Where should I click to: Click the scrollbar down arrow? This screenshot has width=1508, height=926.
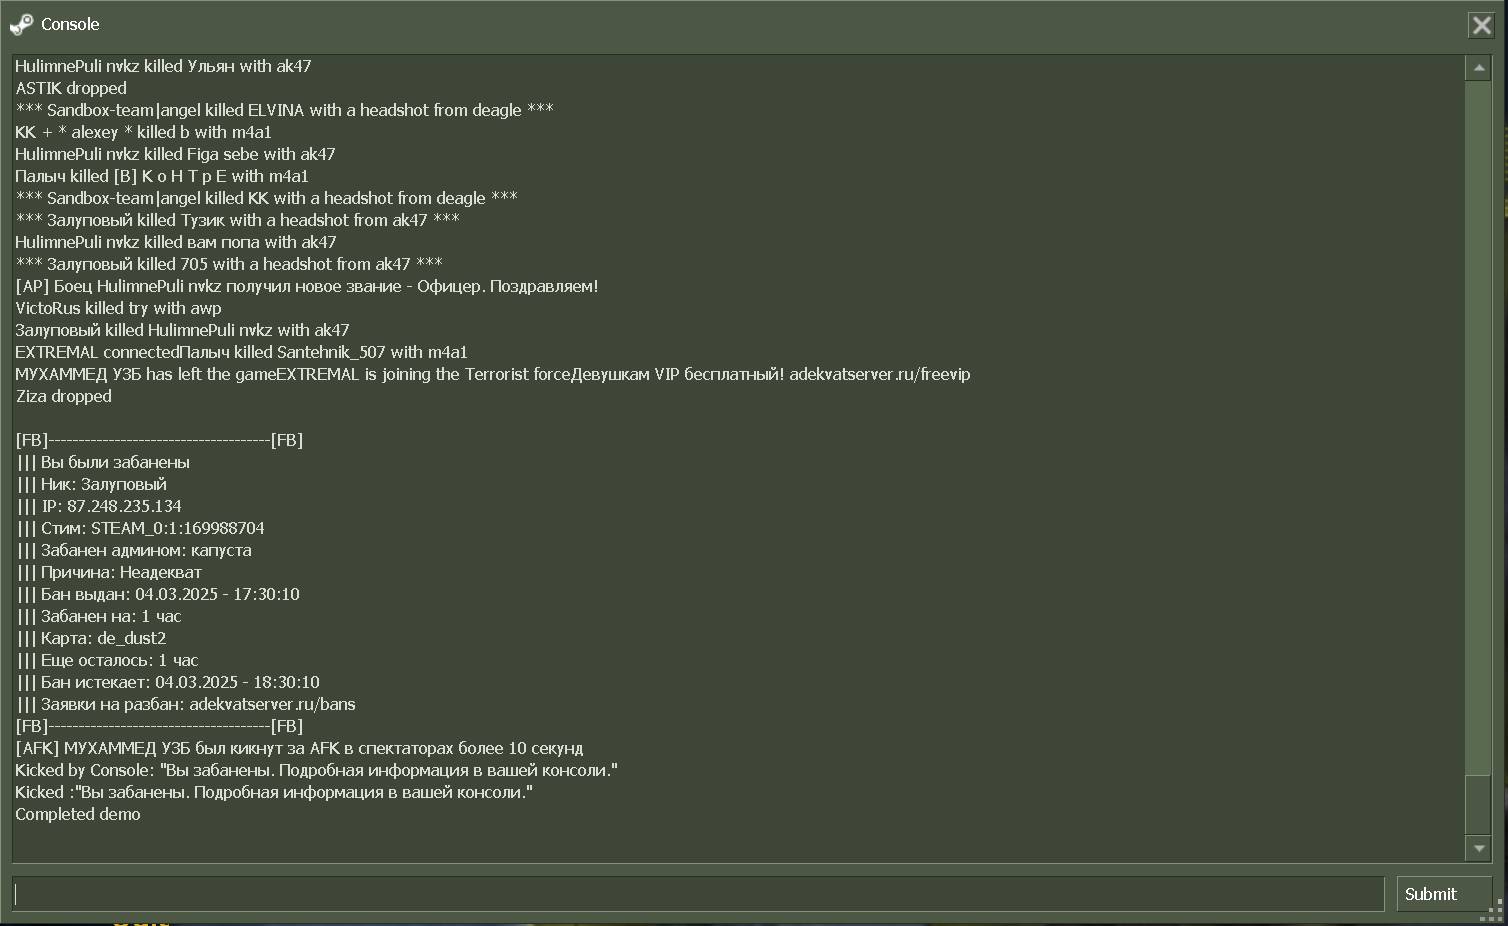coord(1478,848)
